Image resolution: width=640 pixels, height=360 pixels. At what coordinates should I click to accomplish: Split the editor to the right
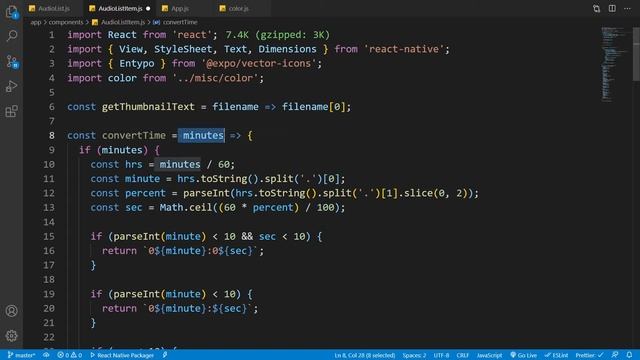[x=612, y=8]
